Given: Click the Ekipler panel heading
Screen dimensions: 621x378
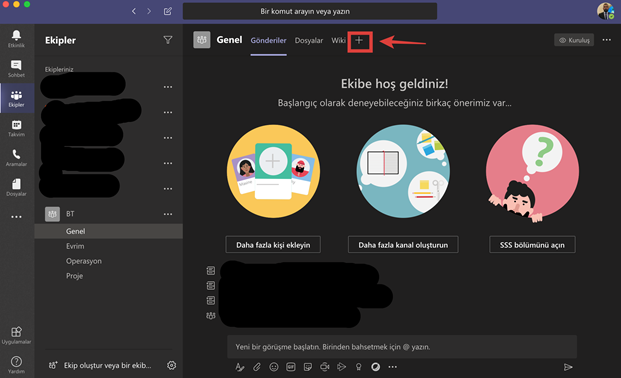Looking at the screenshot, I should pos(60,40).
